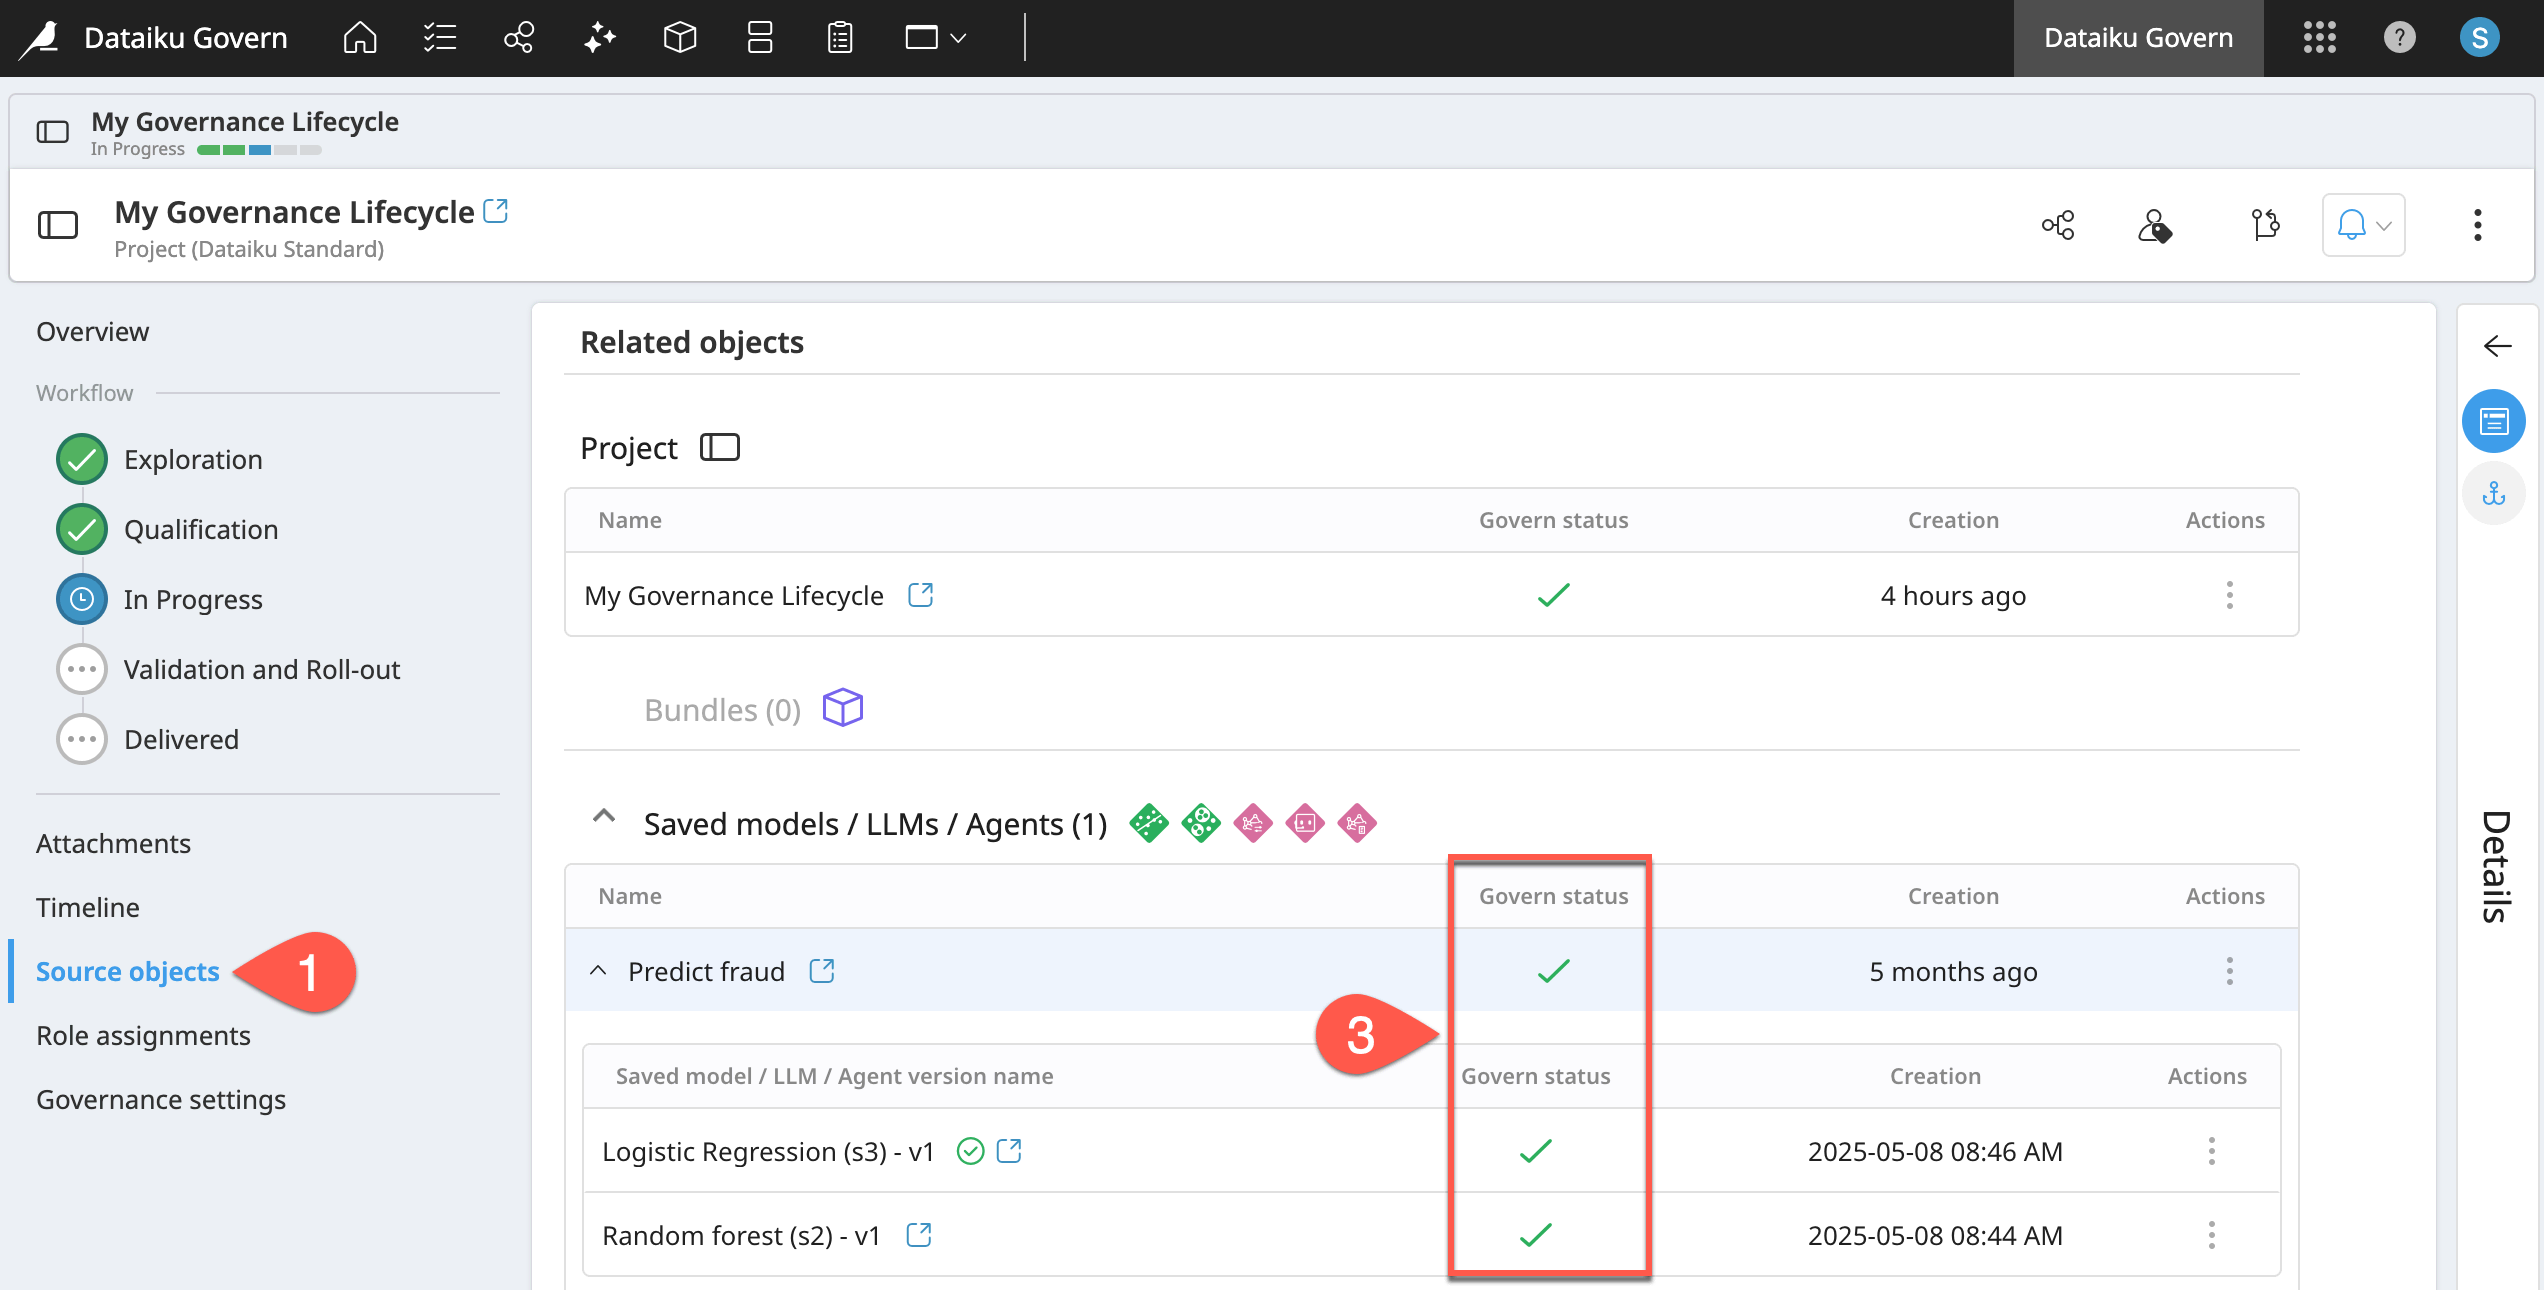Switch to the Timeline section
This screenshot has width=2544, height=1290.
pyautogui.click(x=87, y=907)
